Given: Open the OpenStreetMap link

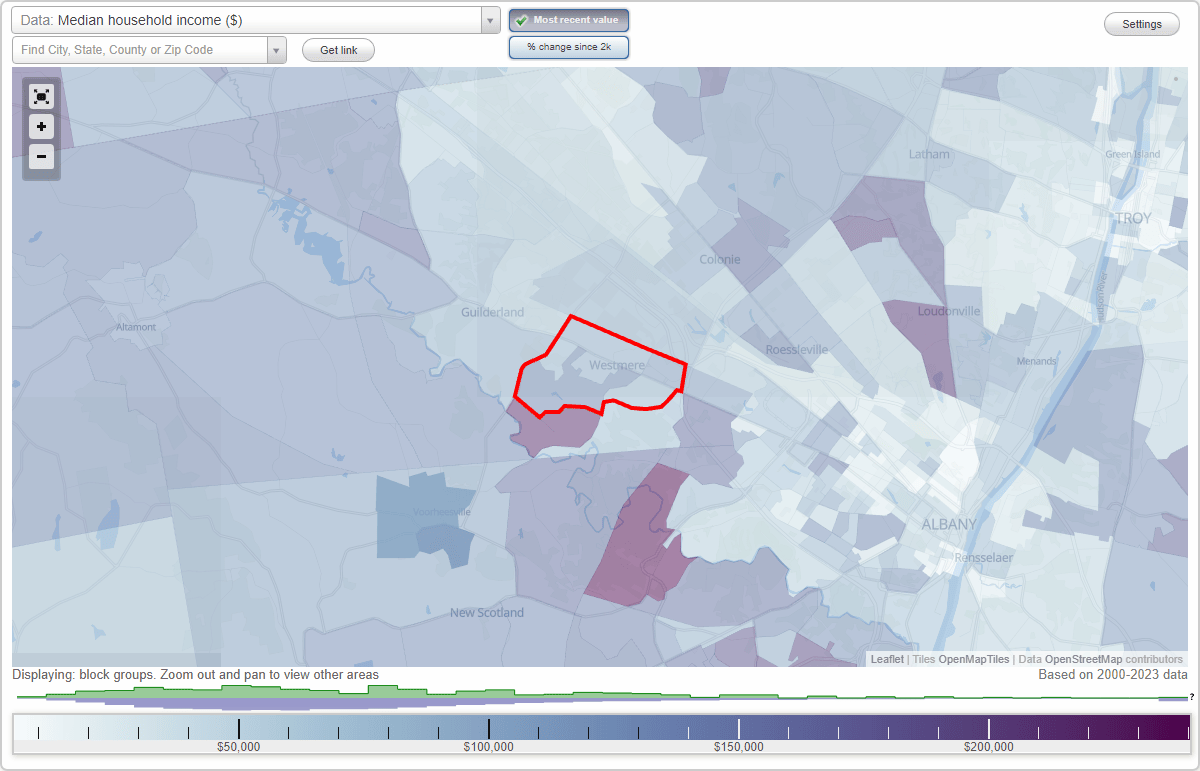Looking at the screenshot, I should pyautogui.click(x=1083, y=659).
